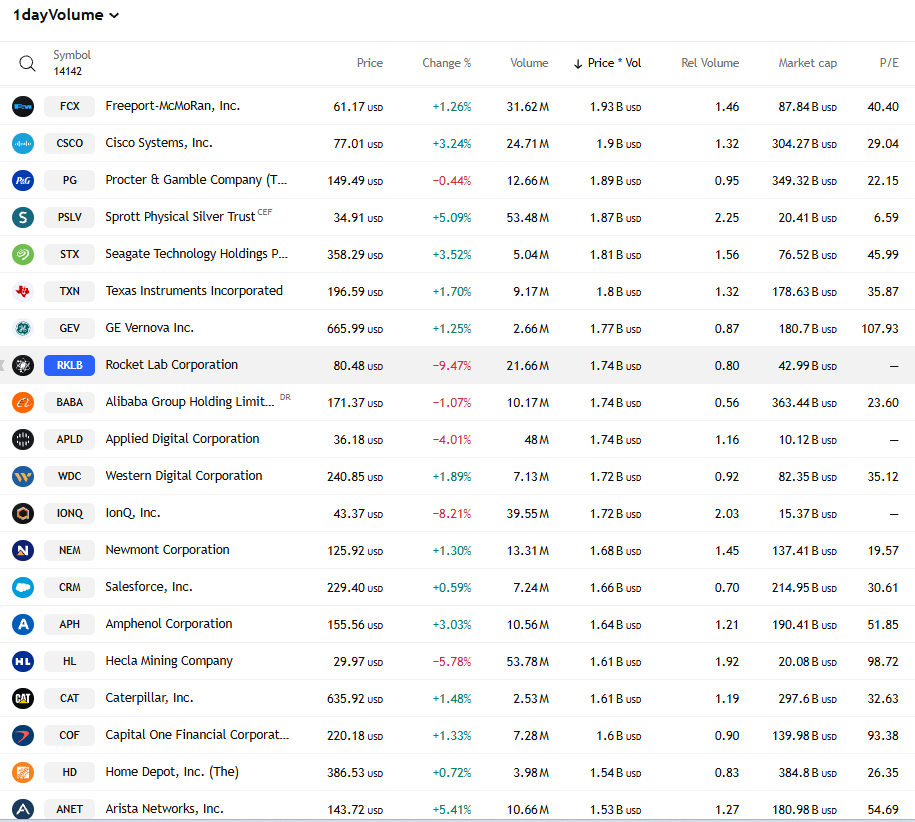Click the Caterpillar logo icon
915x822 pixels.
23,698
